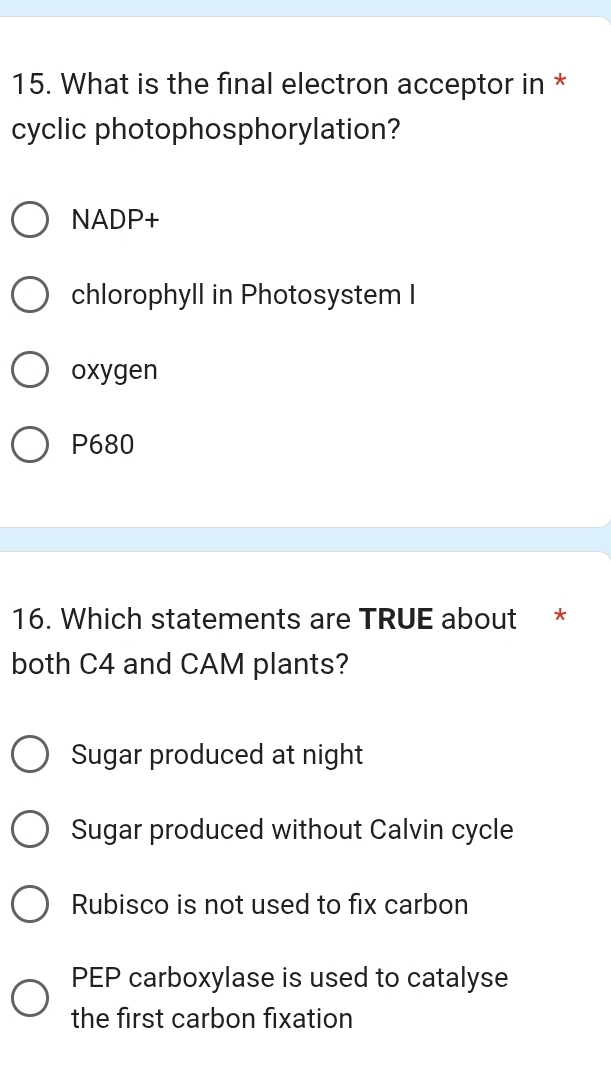This screenshot has height=1072, width=611.
Task: Choose the PEP carboxylase first carbon fixation option
Action: 30,997
